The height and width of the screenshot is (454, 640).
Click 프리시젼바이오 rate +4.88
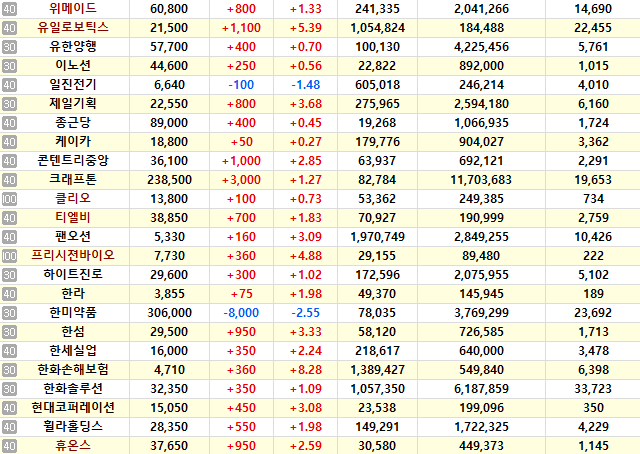click(306, 256)
